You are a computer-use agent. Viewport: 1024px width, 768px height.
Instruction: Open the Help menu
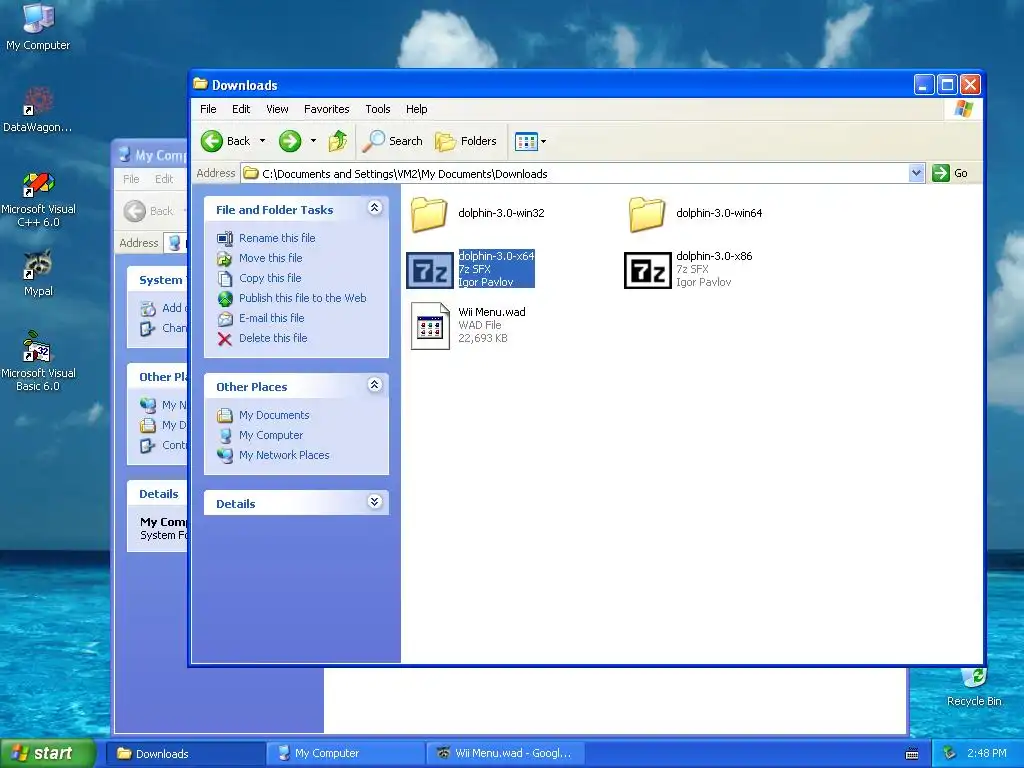click(x=417, y=109)
